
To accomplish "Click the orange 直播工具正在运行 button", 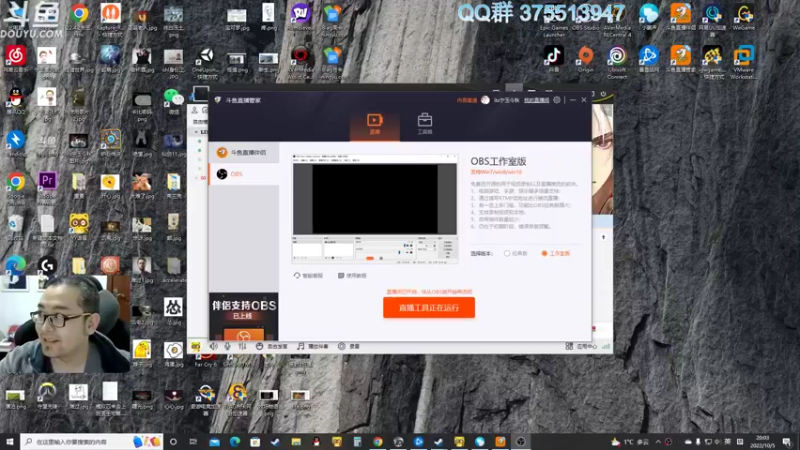I will pos(429,308).
